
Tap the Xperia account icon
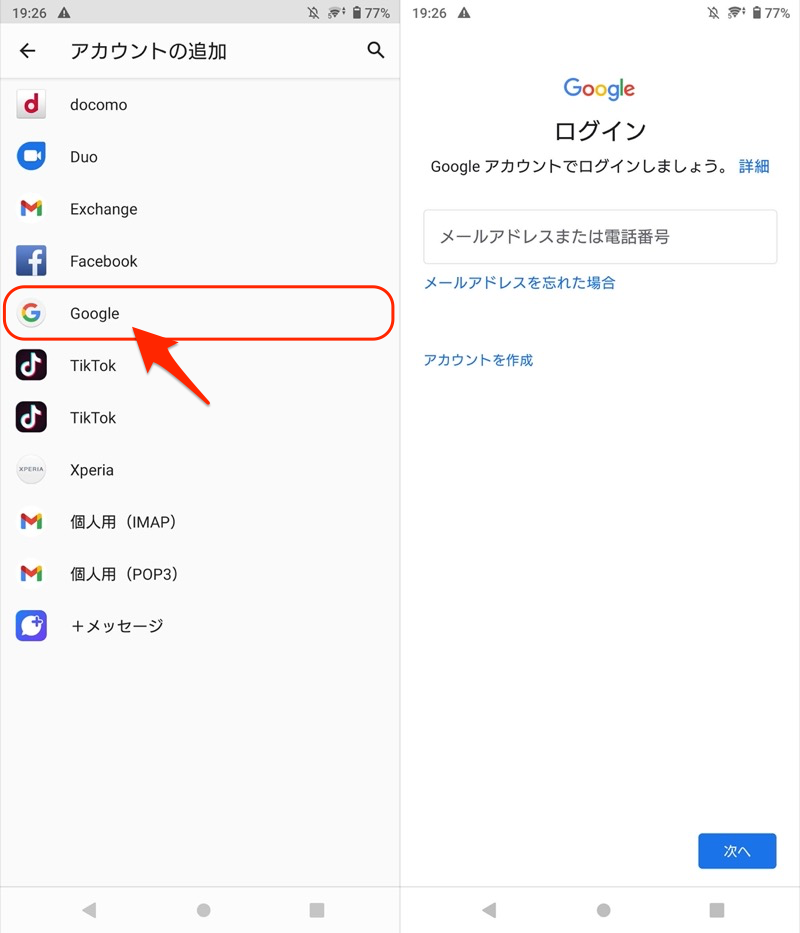click(x=32, y=470)
